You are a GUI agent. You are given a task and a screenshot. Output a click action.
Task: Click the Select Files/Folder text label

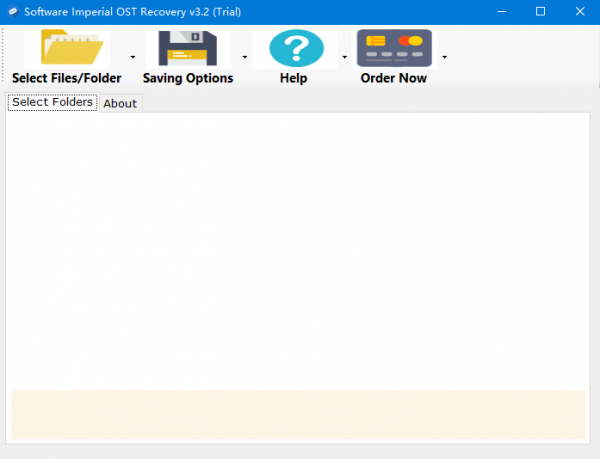coord(67,78)
